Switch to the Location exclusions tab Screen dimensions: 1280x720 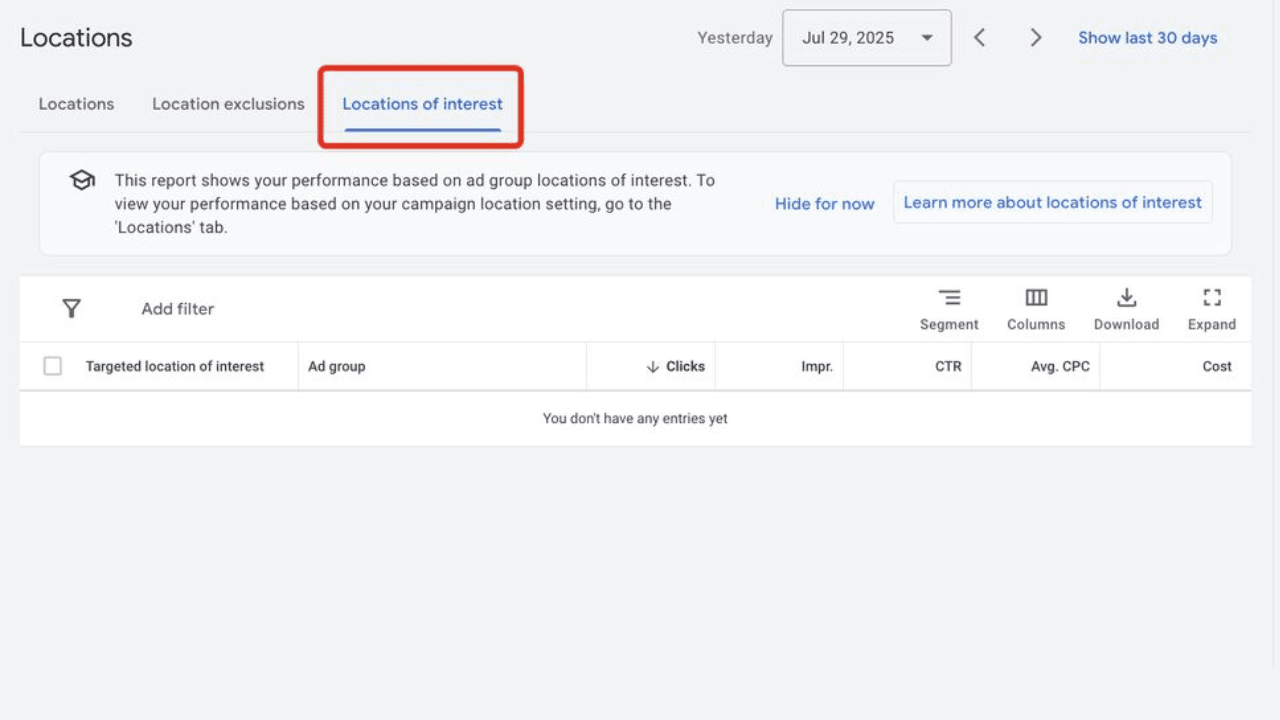pyautogui.click(x=227, y=103)
